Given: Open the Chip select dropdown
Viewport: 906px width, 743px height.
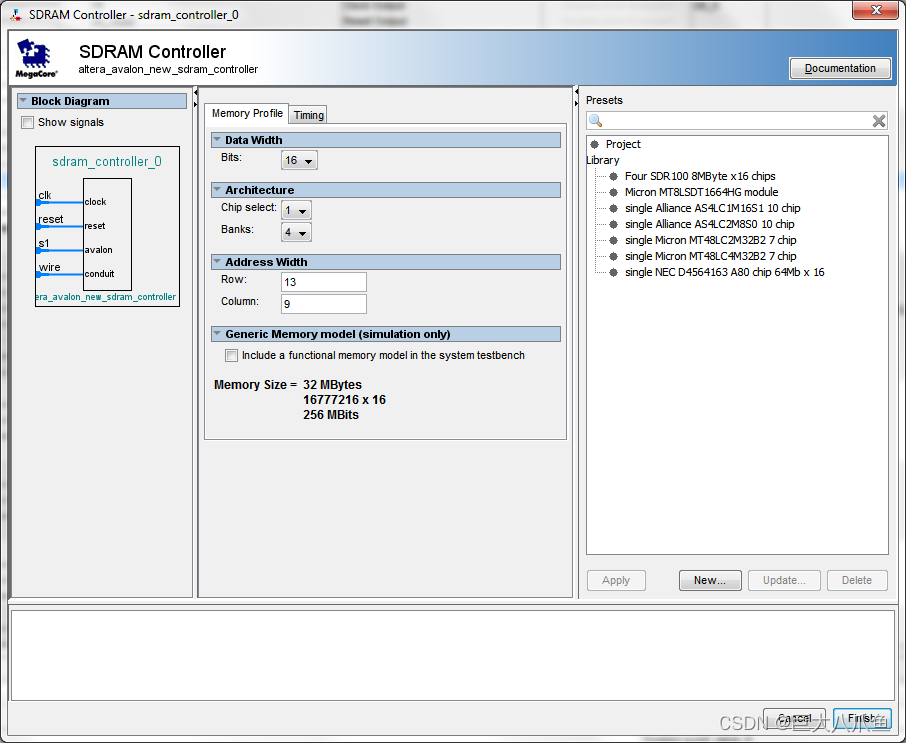Looking at the screenshot, I should click(296, 210).
